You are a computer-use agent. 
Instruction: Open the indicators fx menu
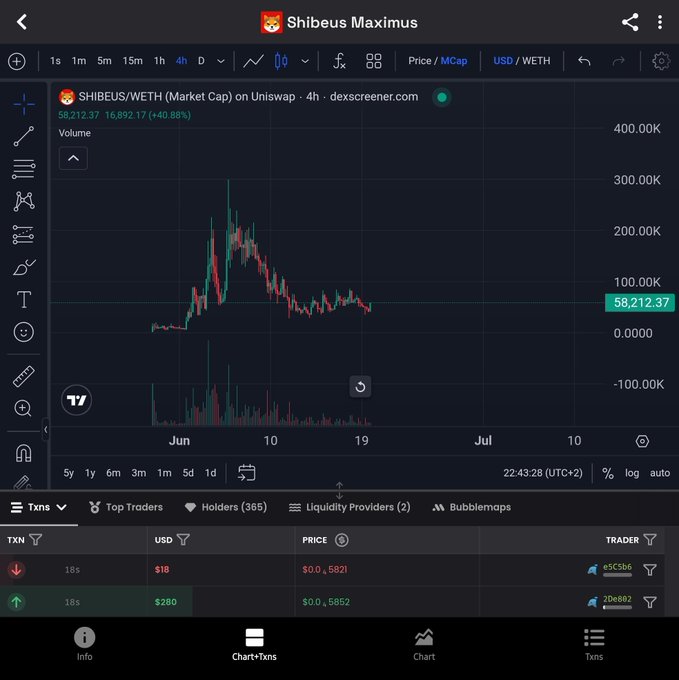coord(339,61)
